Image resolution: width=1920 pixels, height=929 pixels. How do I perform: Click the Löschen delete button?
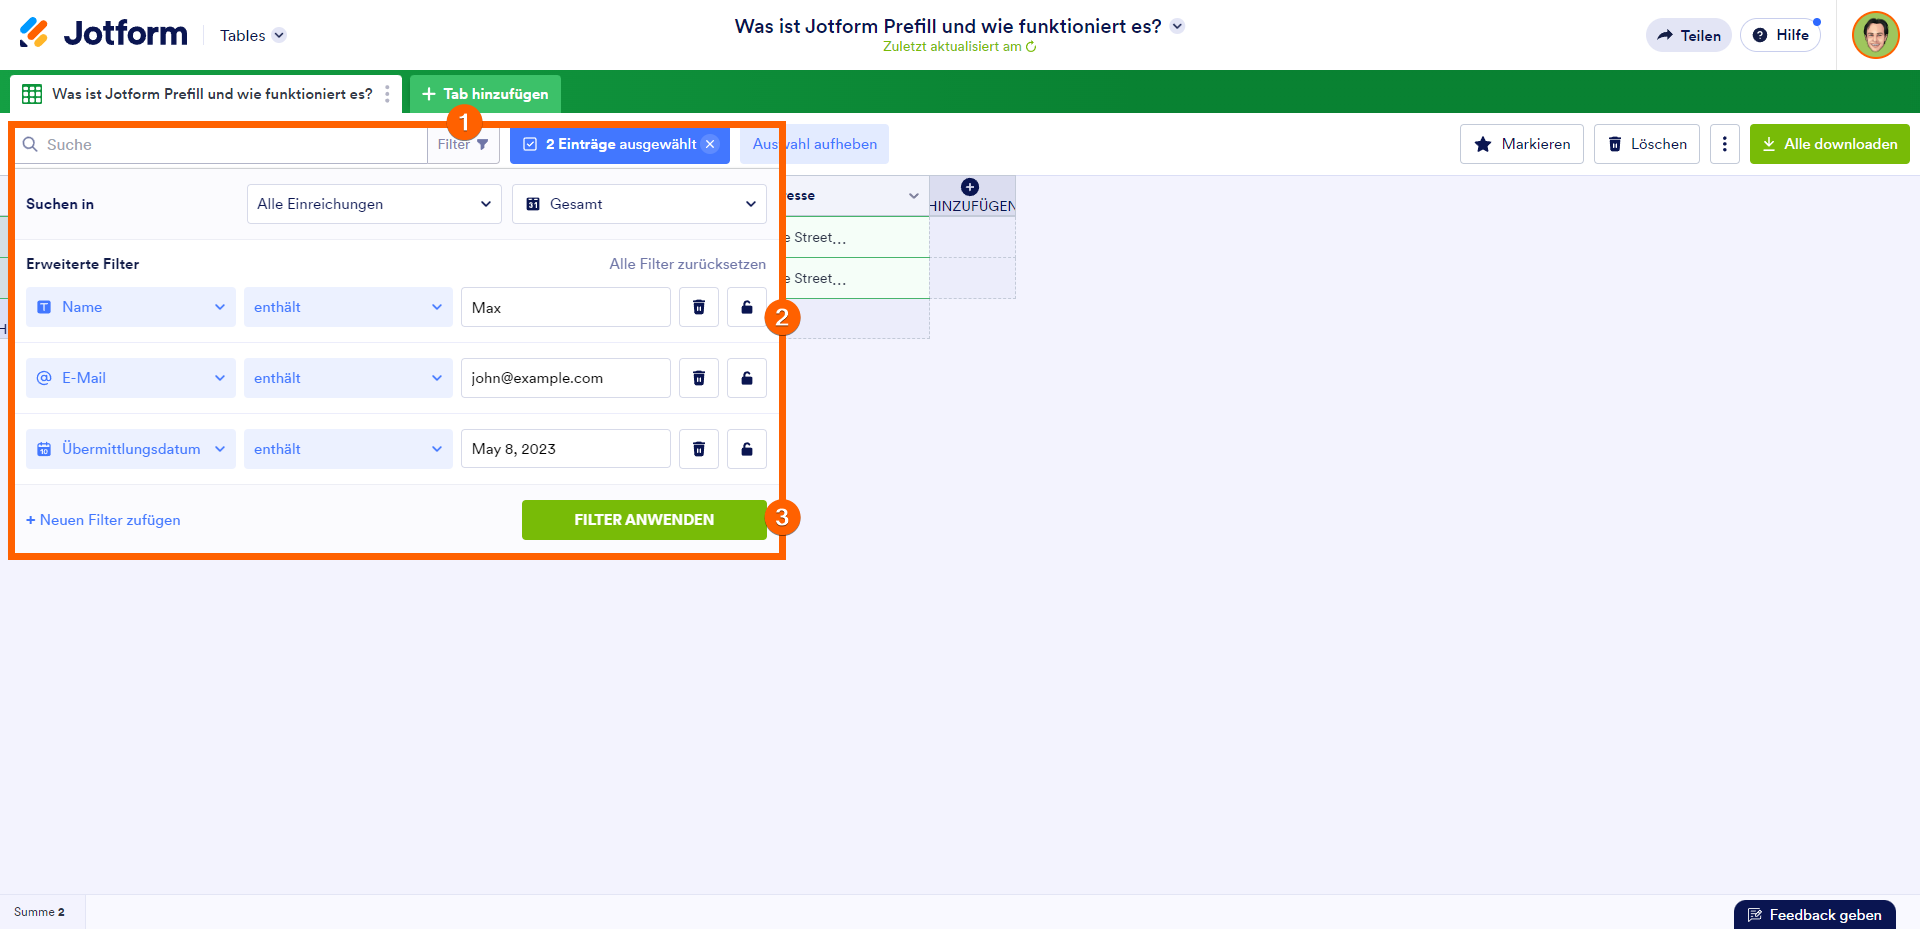click(x=1646, y=144)
